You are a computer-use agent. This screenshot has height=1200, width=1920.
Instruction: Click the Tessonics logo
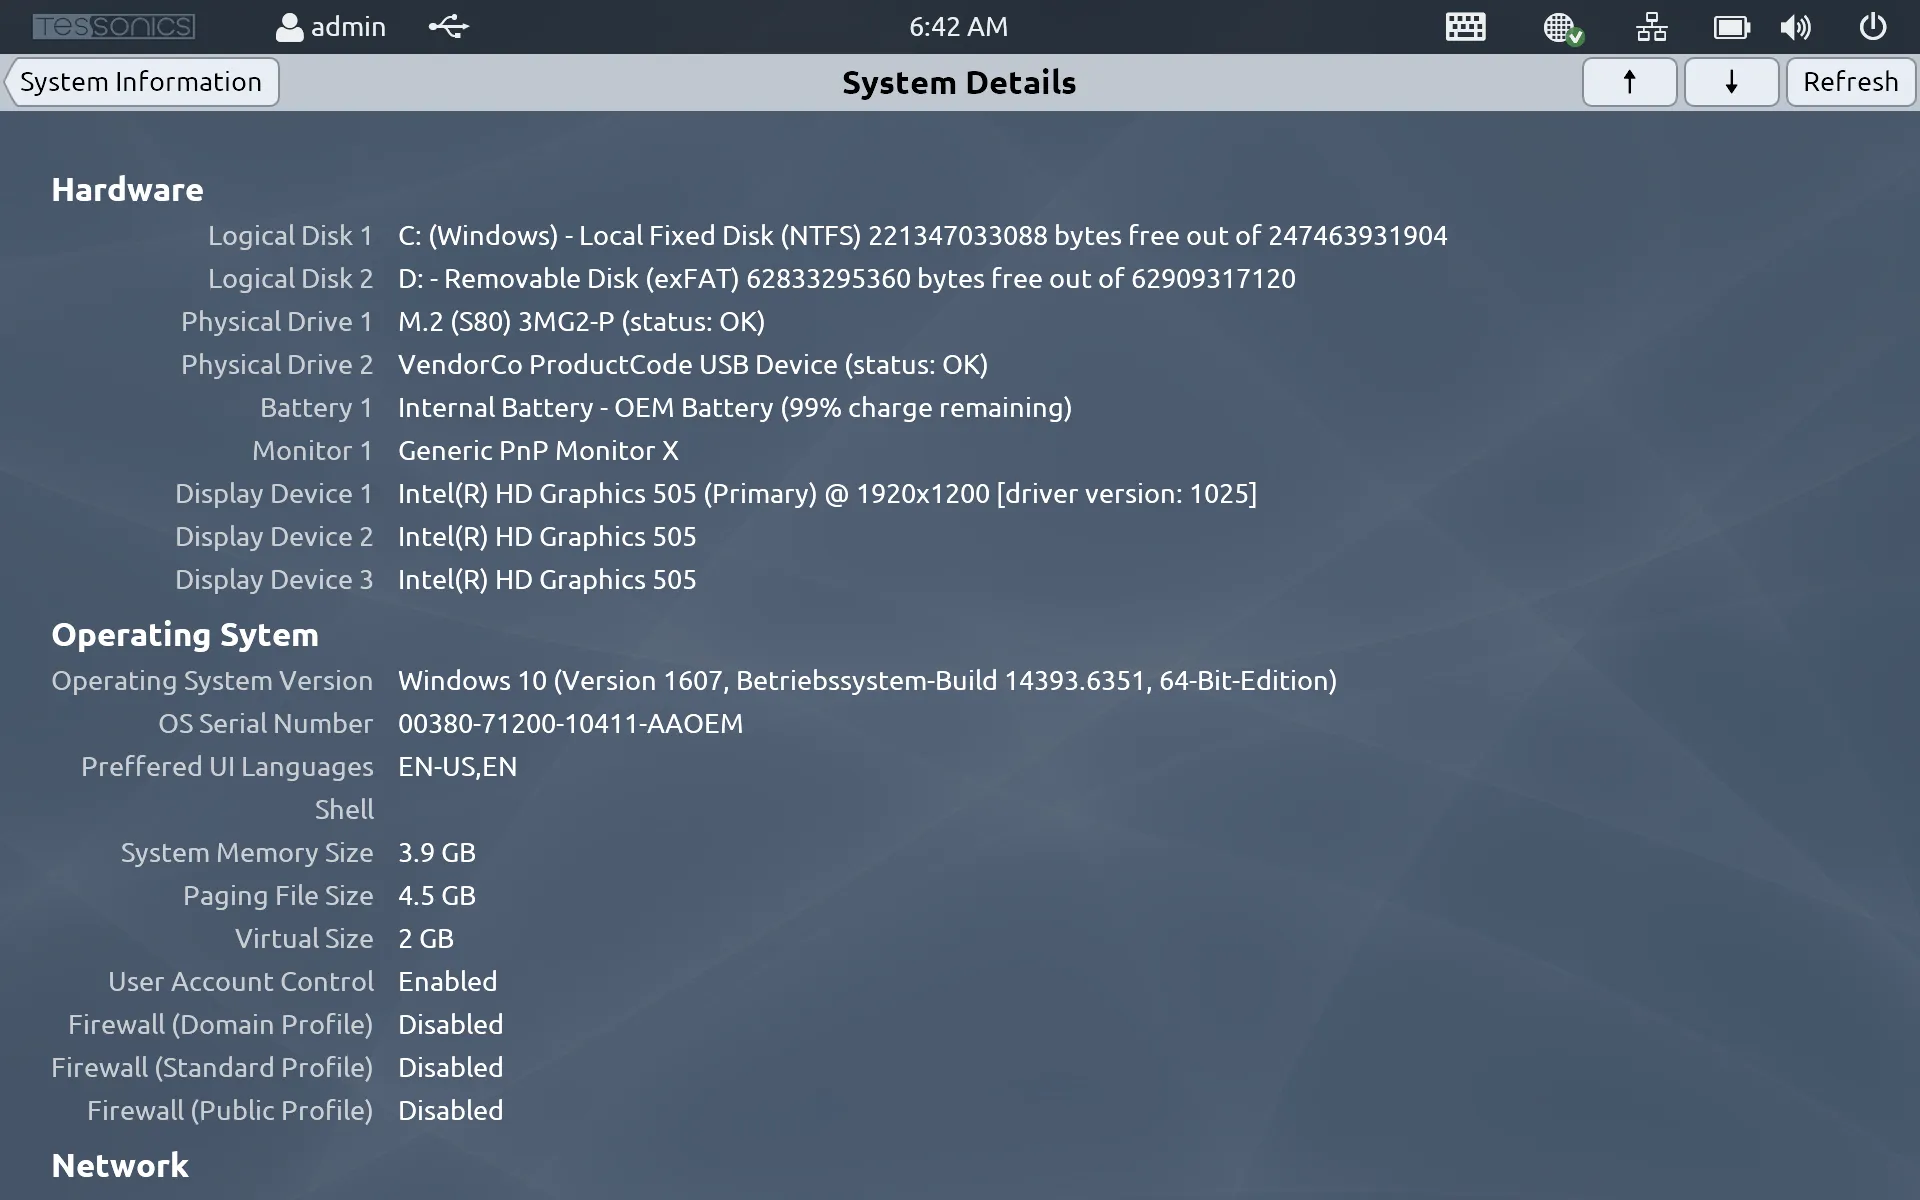coord(113,26)
